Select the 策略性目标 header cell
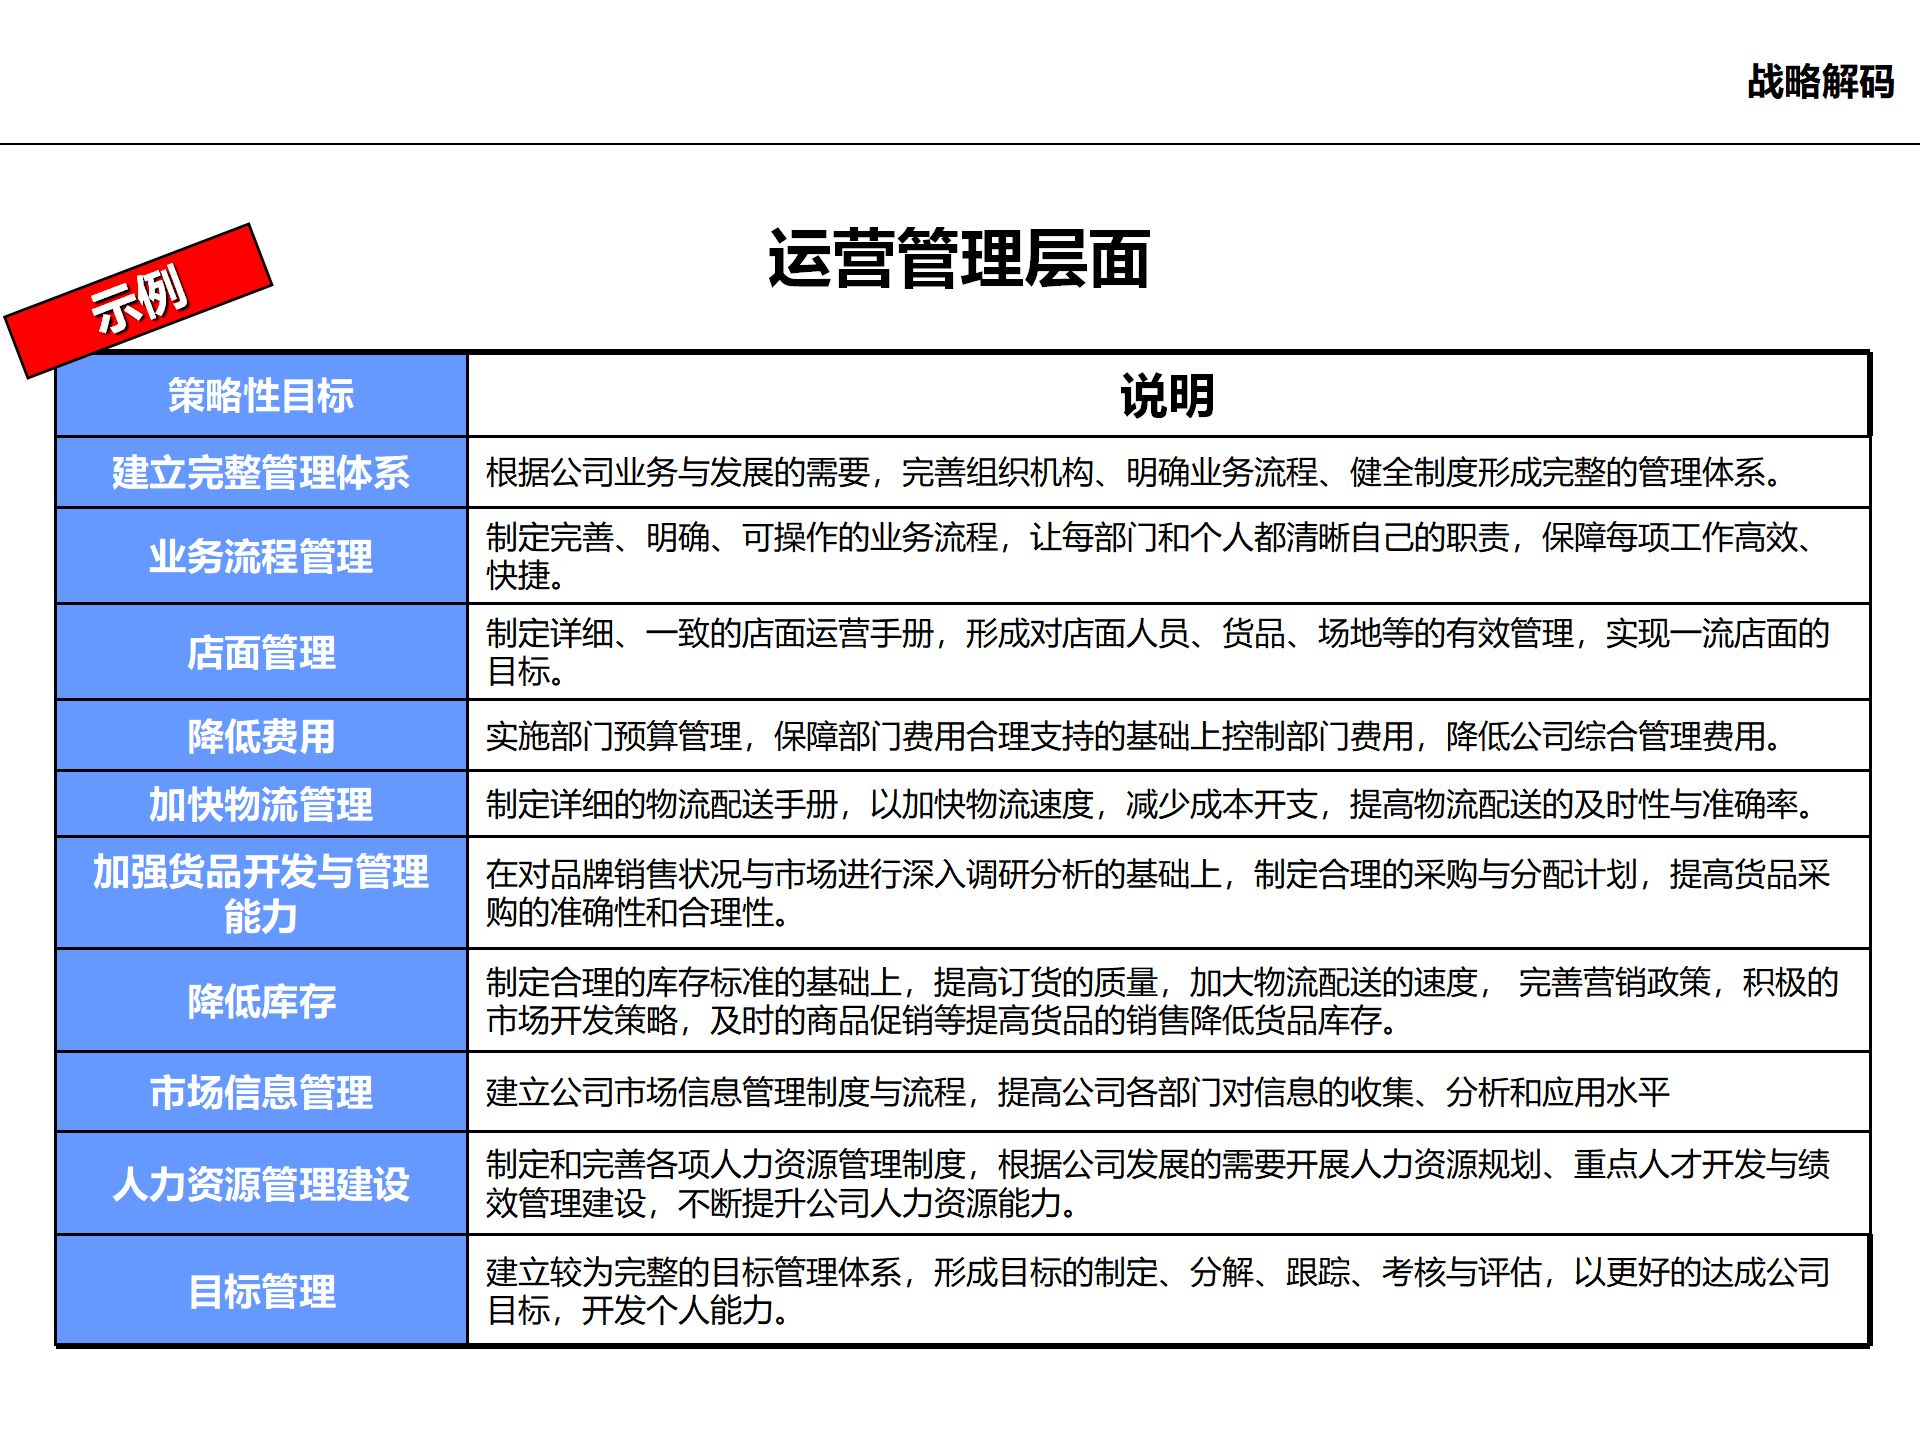 click(261, 396)
